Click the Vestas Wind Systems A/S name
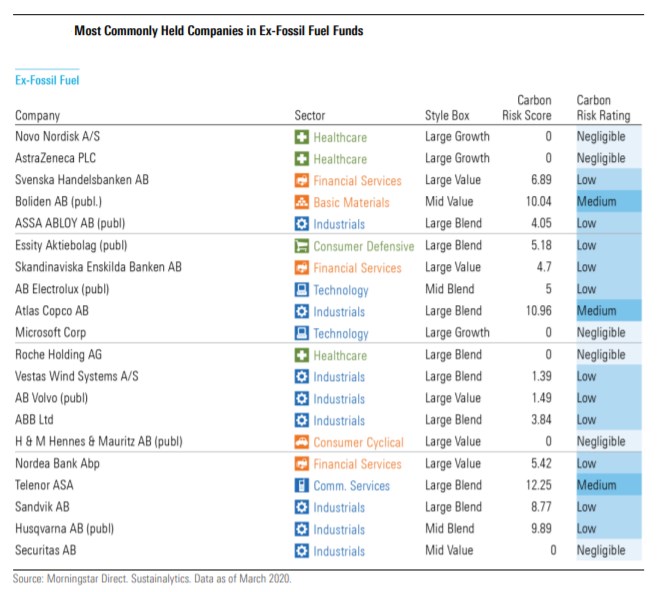660x592 pixels. coord(76,376)
